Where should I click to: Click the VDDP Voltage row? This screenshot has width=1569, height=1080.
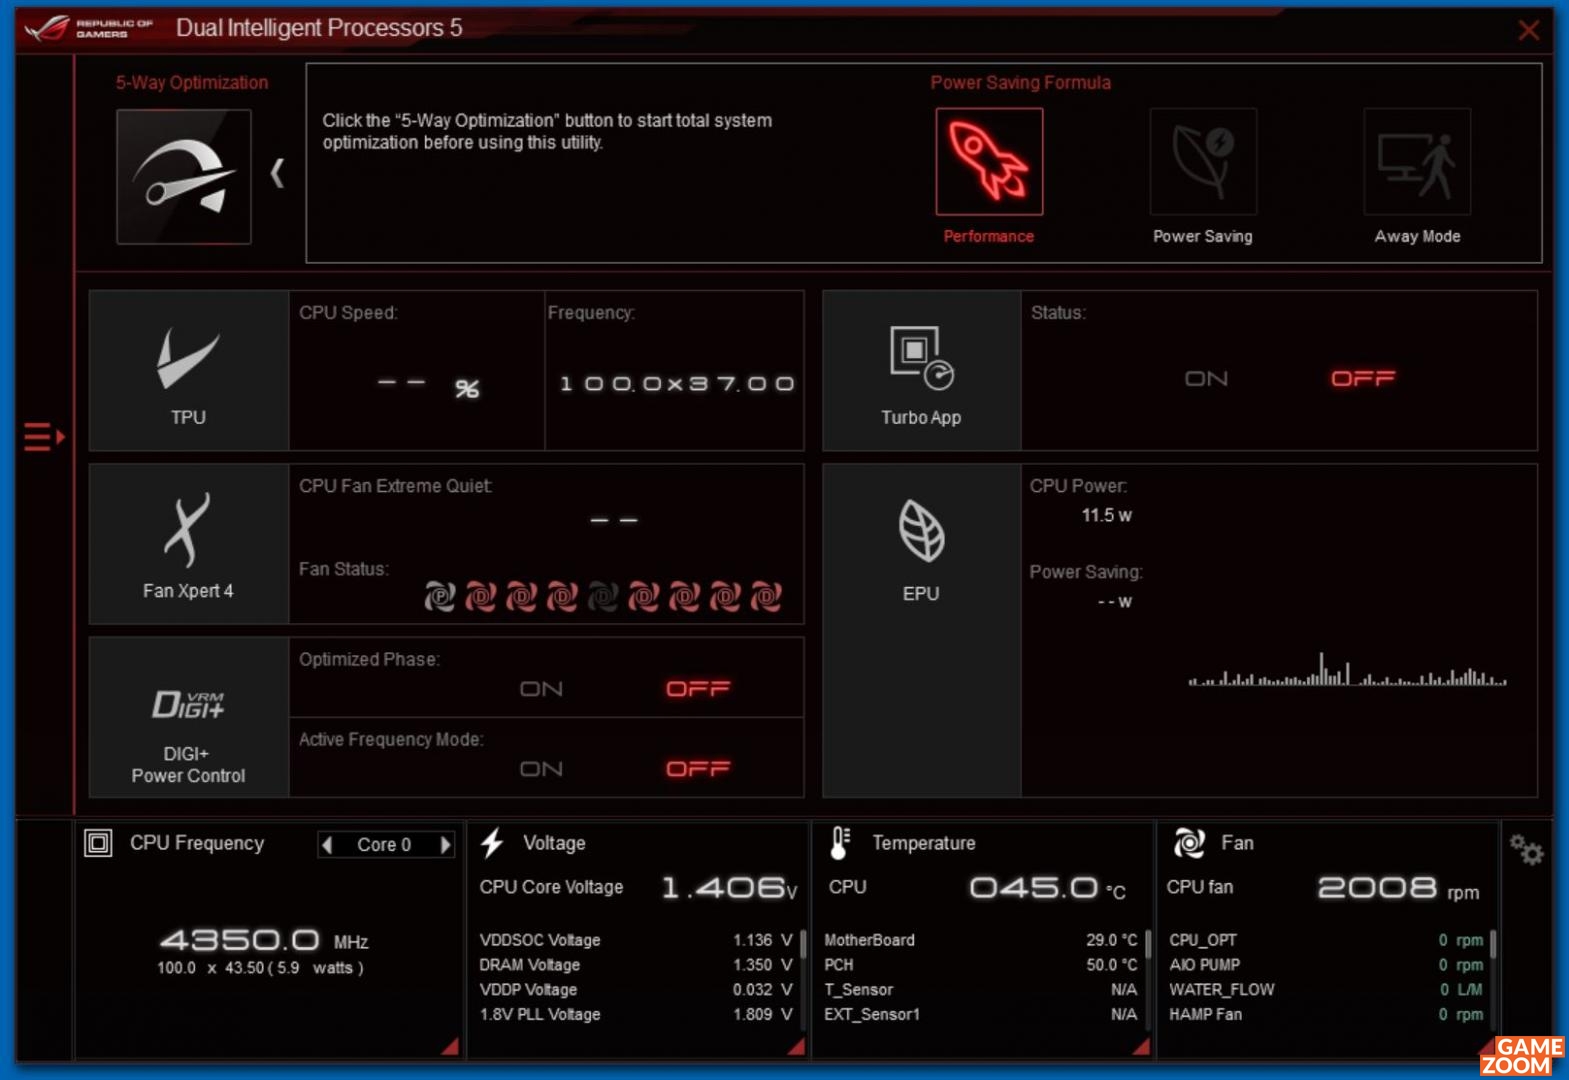(636, 990)
